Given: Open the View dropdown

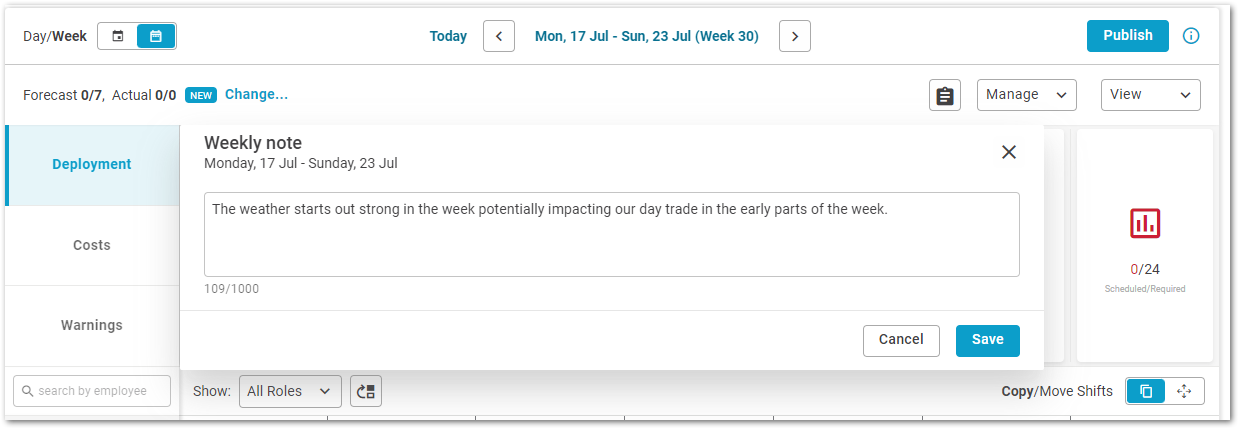Looking at the screenshot, I should 1151,95.
